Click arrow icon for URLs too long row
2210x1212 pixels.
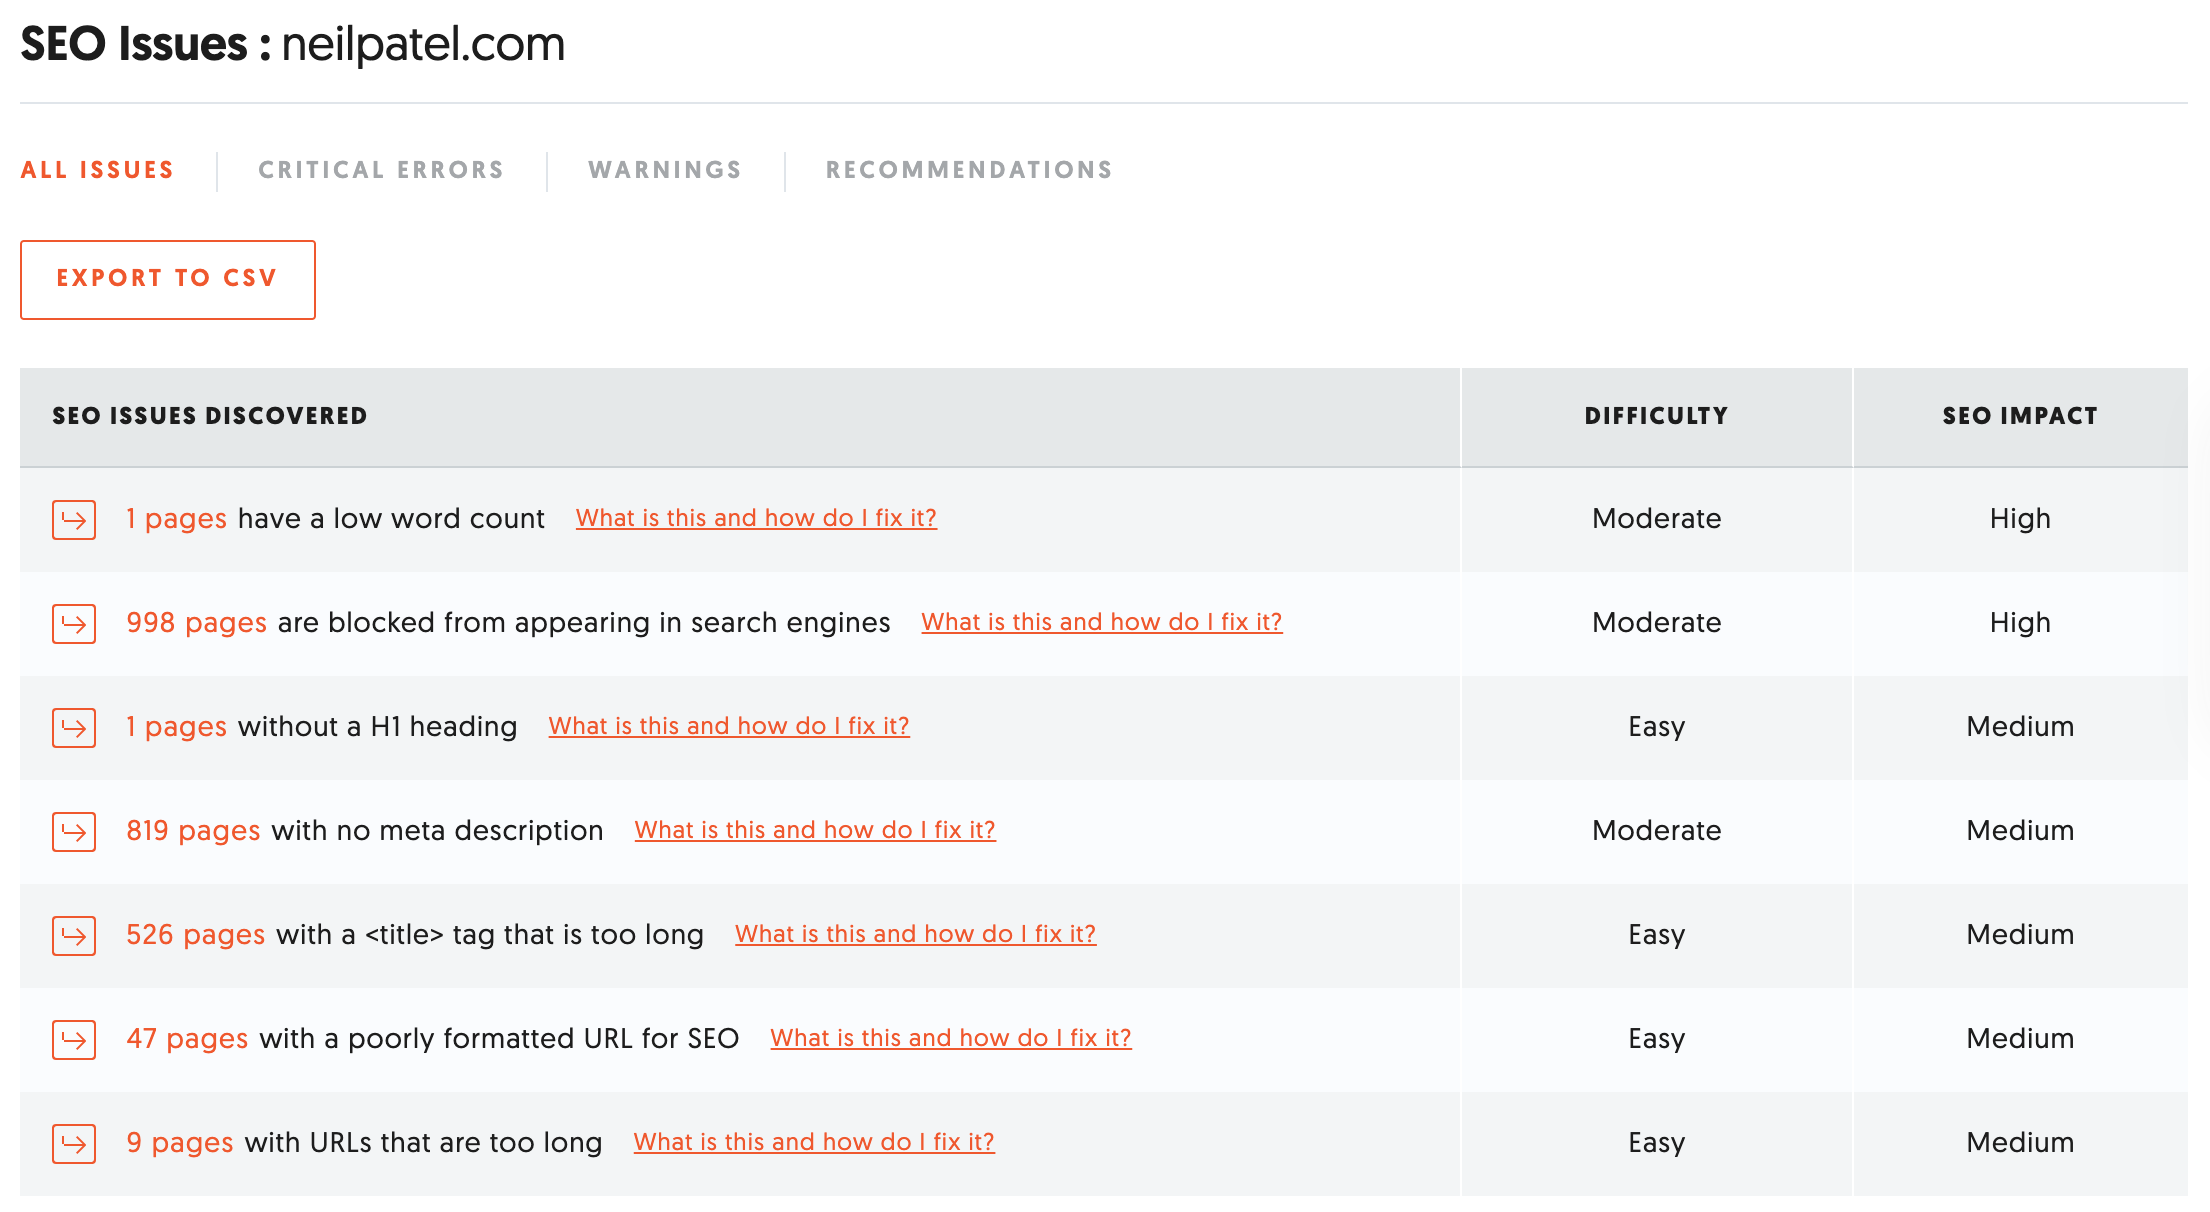pos(74,1144)
